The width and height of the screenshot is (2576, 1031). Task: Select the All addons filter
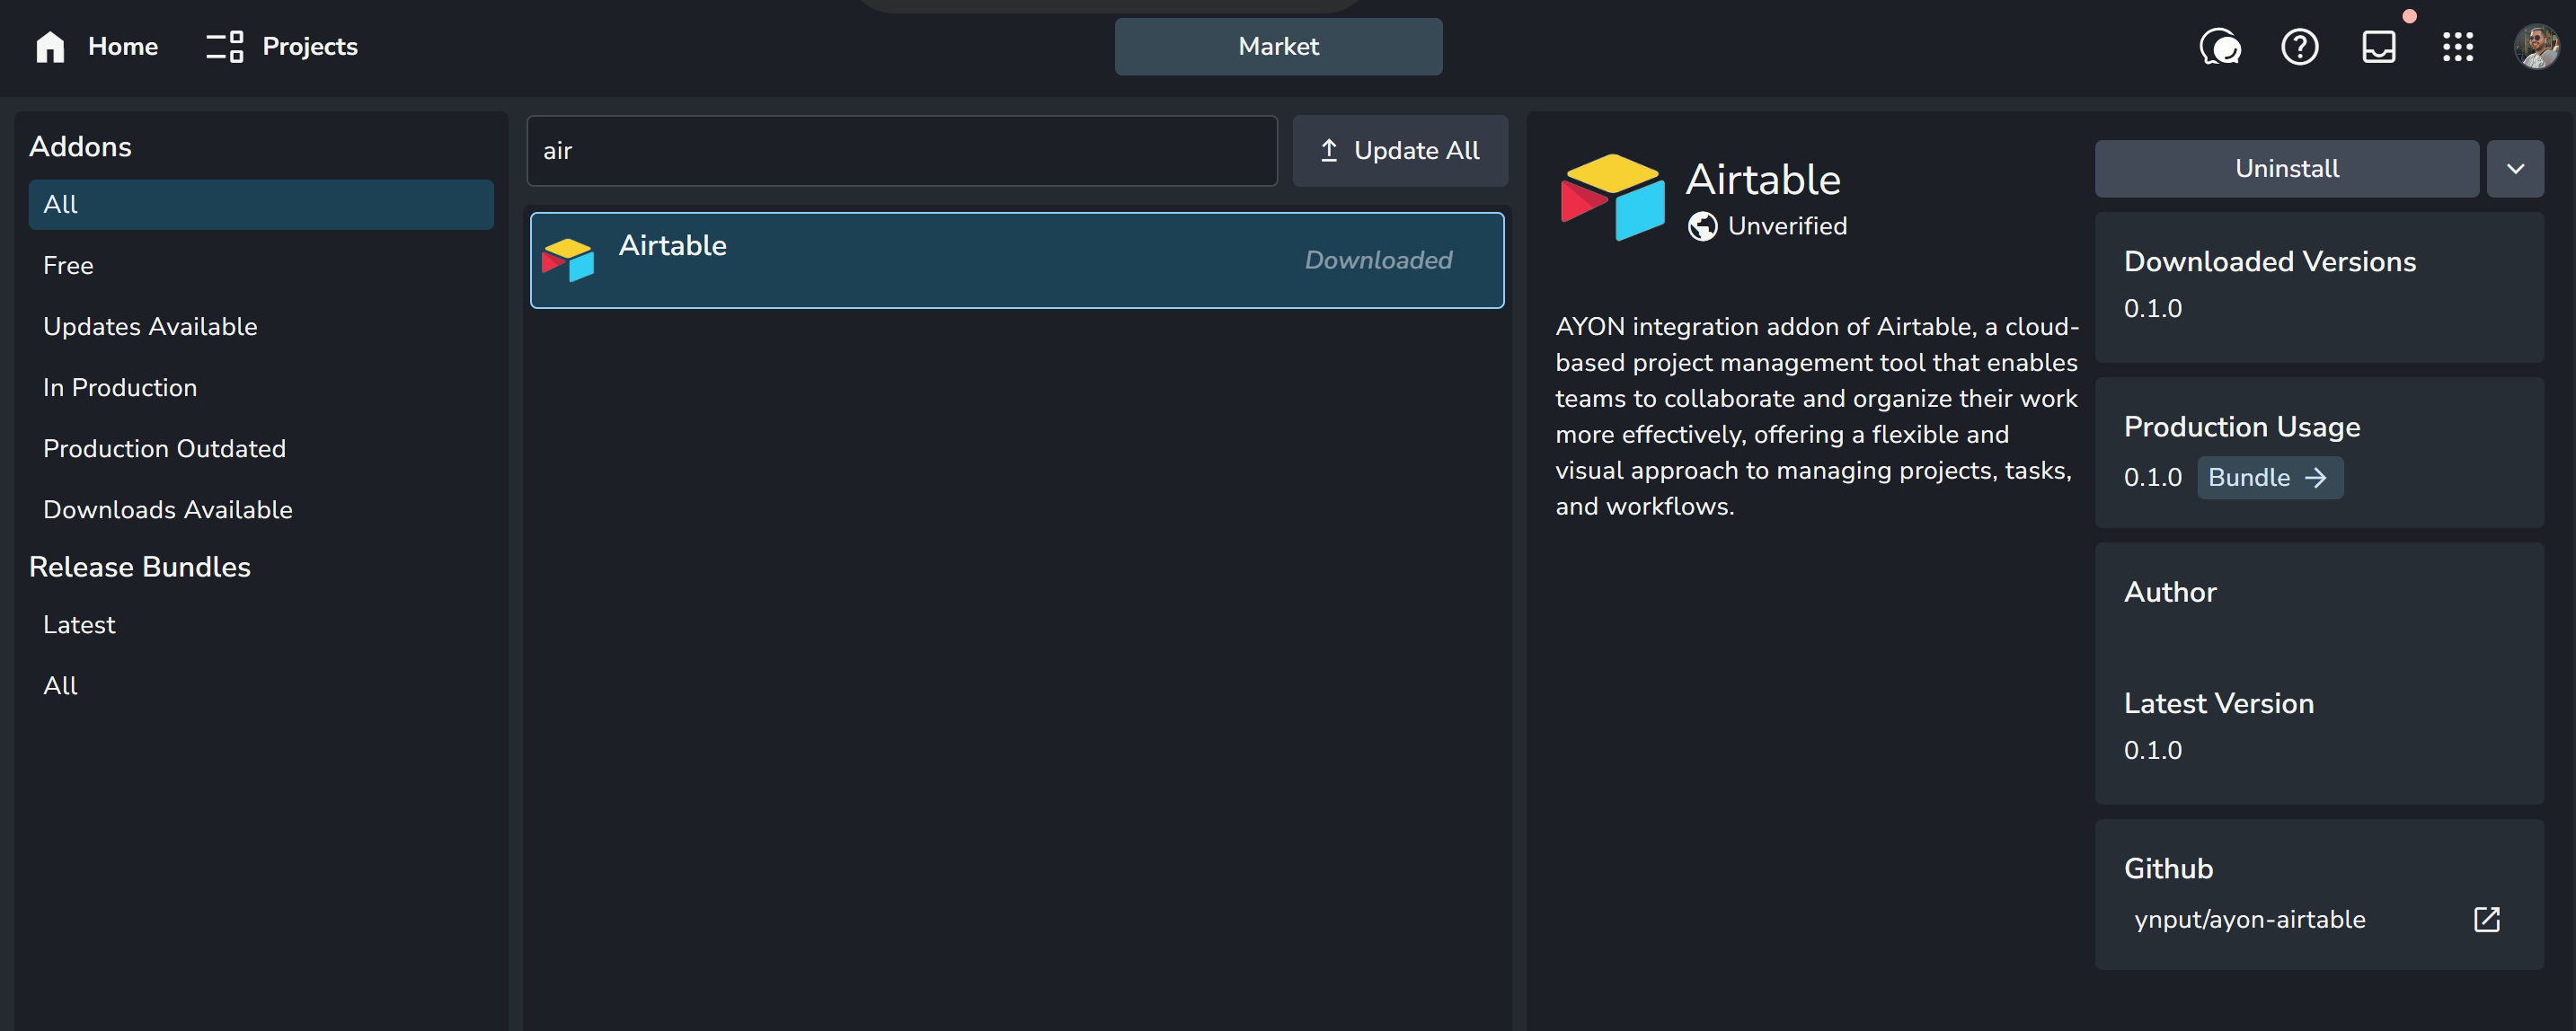261,205
